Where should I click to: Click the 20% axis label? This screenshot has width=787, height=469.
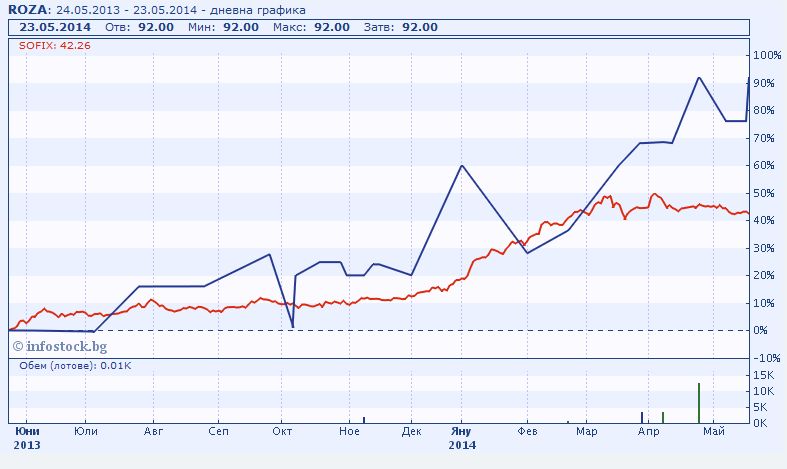(764, 276)
